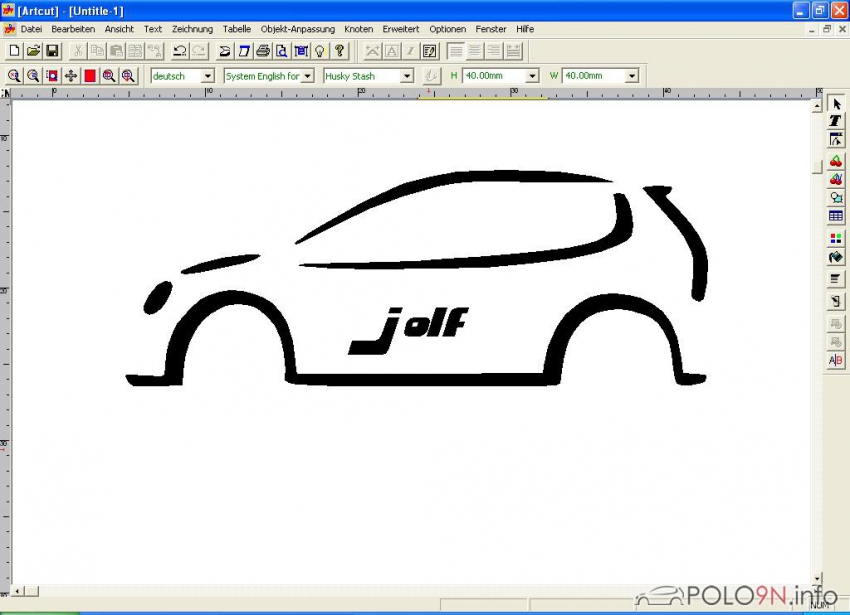Open the Zeichnung menu

click(x=192, y=29)
